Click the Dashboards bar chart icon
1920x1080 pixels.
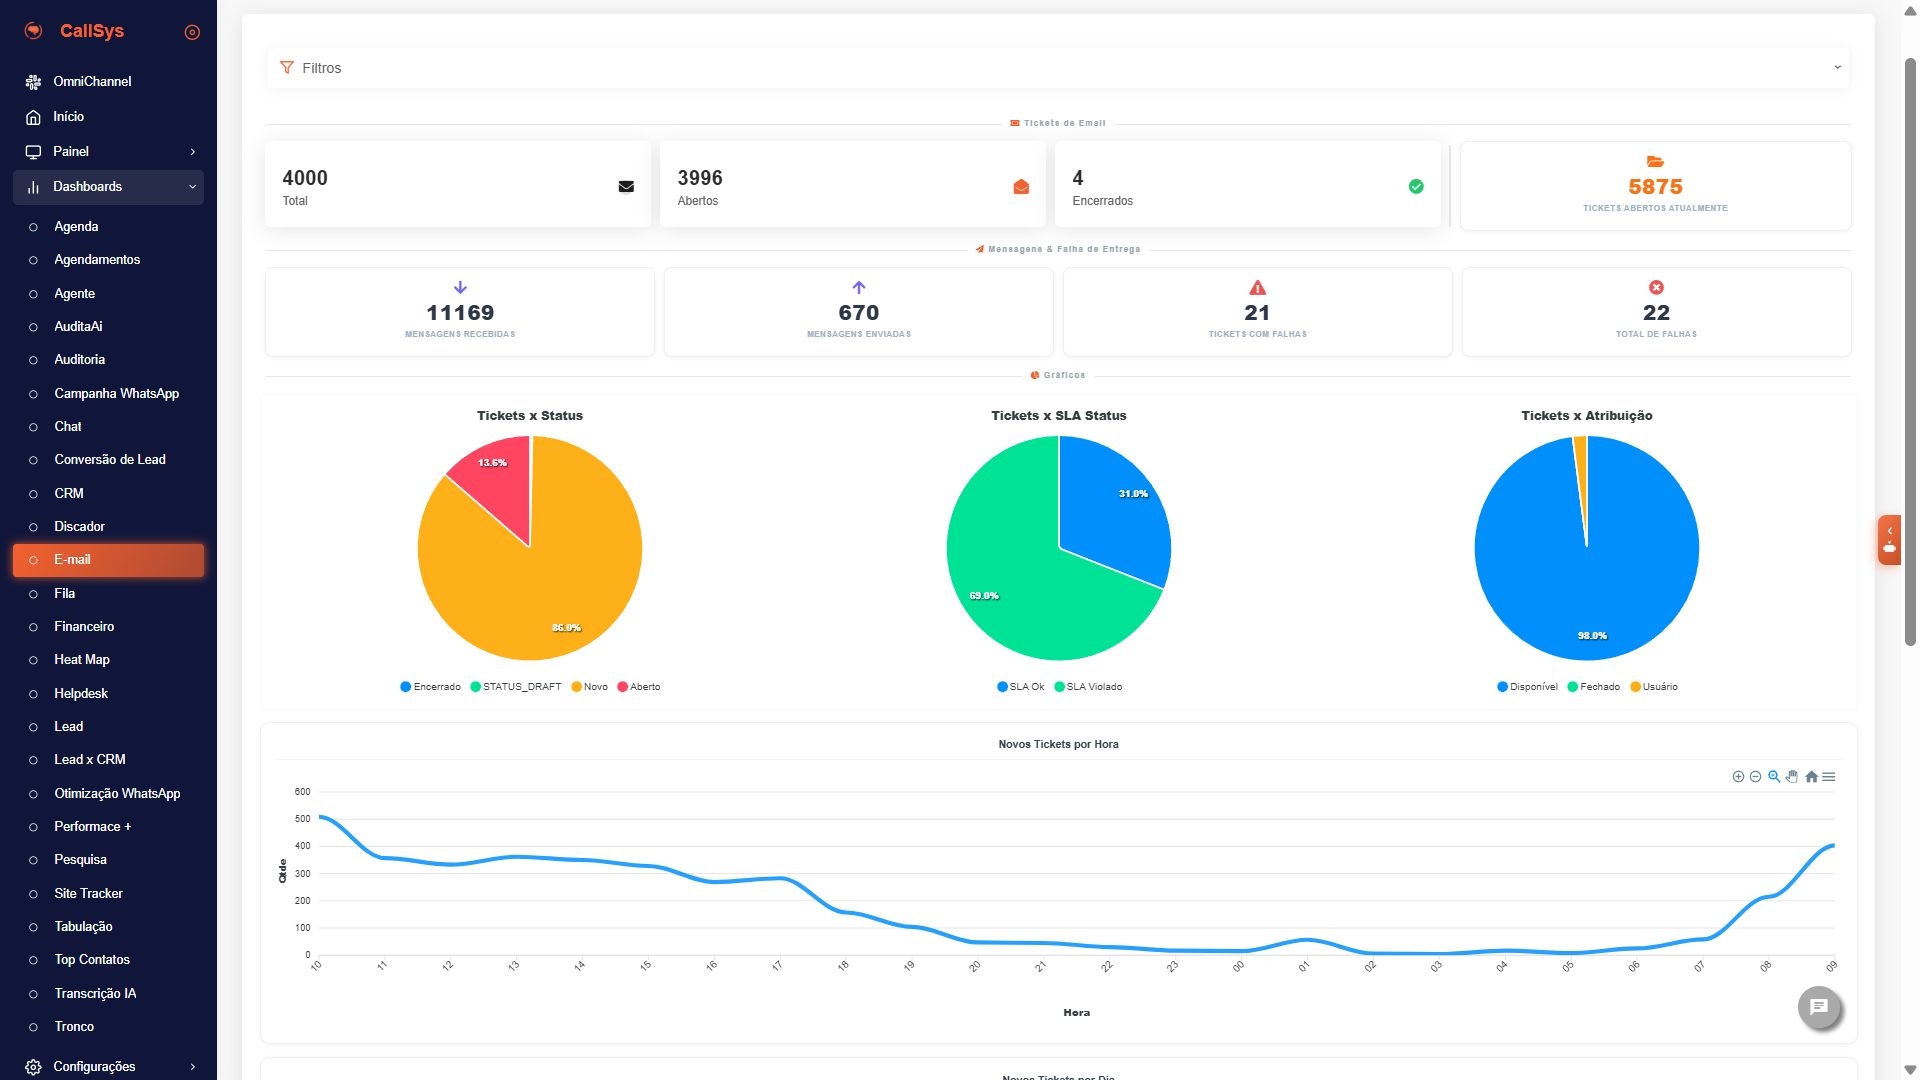(x=33, y=187)
